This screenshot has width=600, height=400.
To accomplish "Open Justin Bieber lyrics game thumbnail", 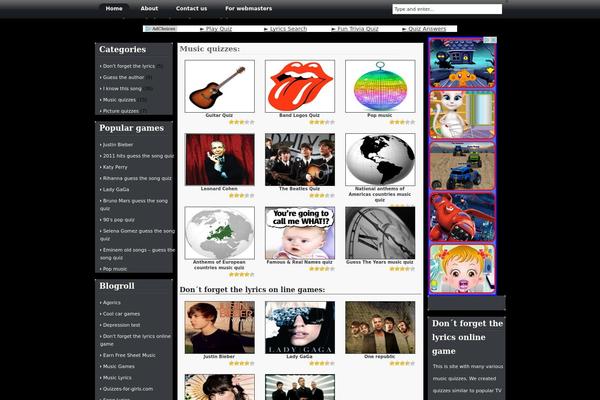I will pos(219,327).
